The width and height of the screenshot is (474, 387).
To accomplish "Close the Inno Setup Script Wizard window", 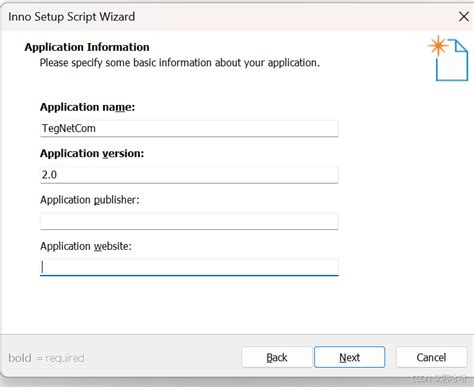I will 464,16.
